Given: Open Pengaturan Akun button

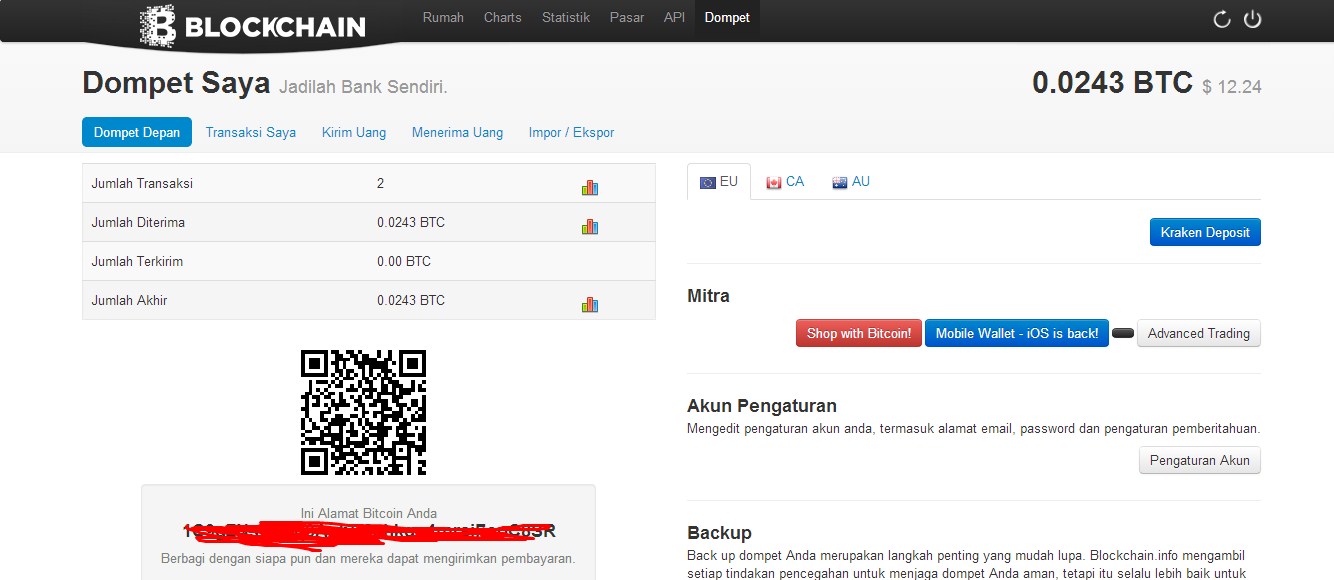Looking at the screenshot, I should click(1200, 460).
